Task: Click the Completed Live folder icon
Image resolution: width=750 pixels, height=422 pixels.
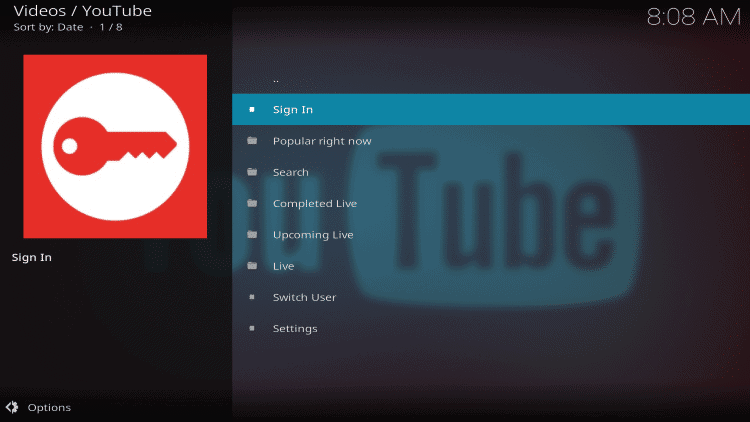Action: 252,203
